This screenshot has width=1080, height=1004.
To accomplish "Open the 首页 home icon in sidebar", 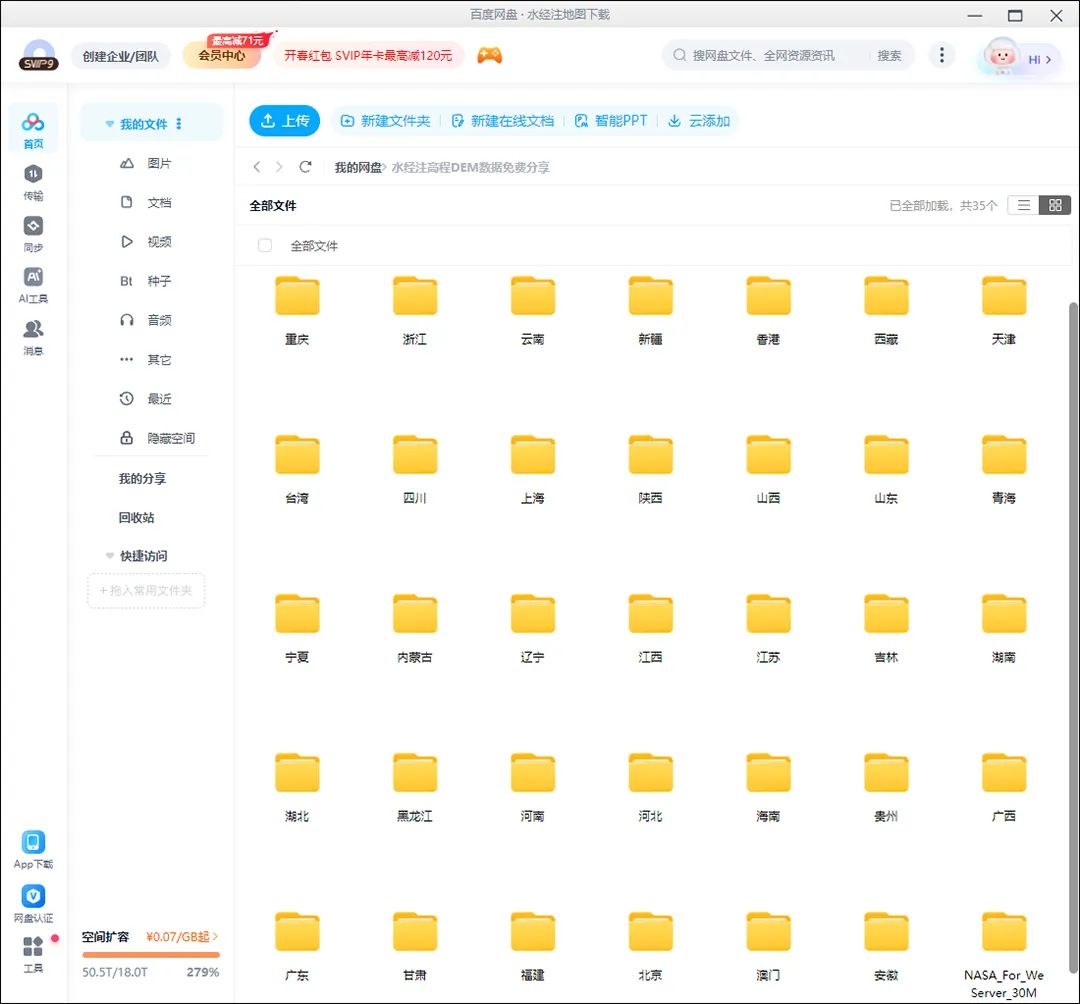I will pos(33,129).
